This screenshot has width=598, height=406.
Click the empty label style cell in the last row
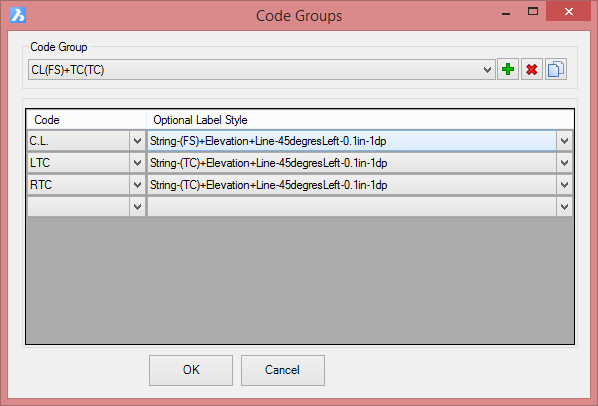pyautogui.click(x=352, y=207)
